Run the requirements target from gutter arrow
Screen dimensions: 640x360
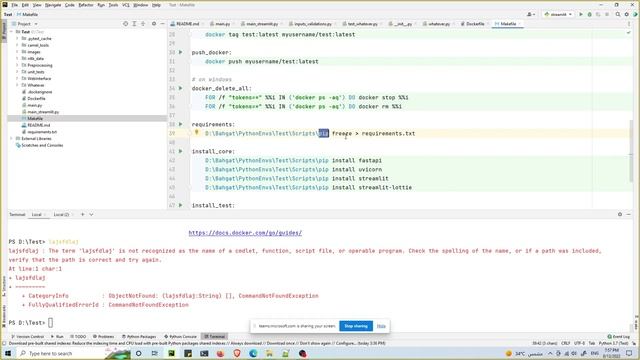[x=181, y=124]
